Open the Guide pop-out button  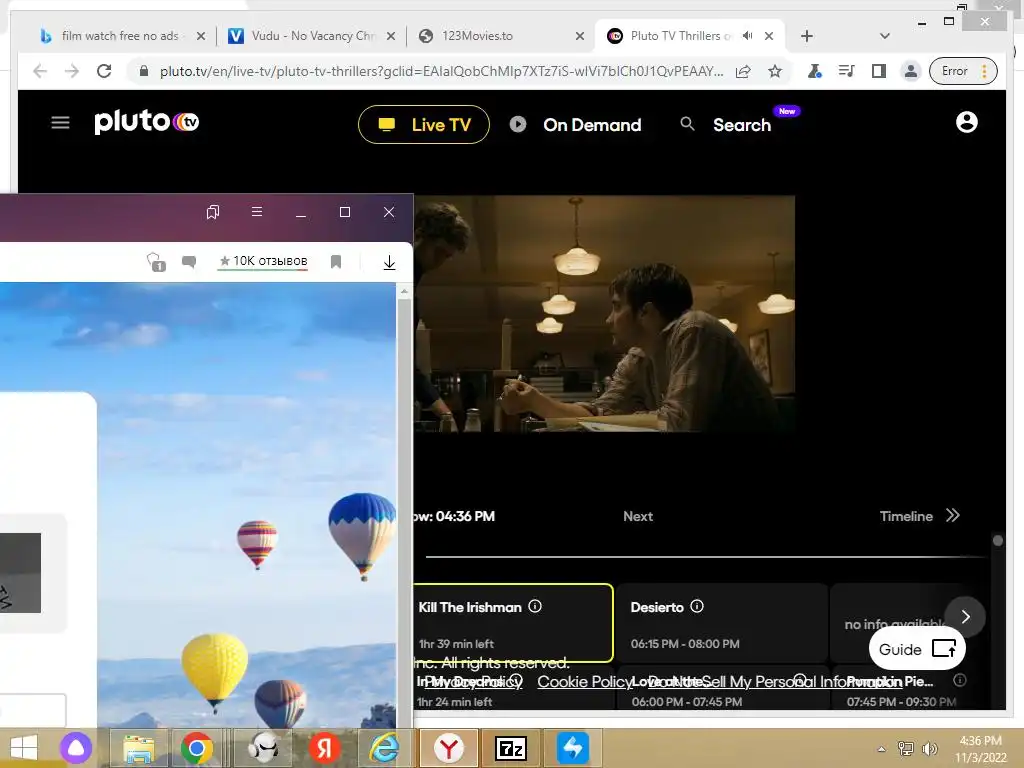point(917,648)
